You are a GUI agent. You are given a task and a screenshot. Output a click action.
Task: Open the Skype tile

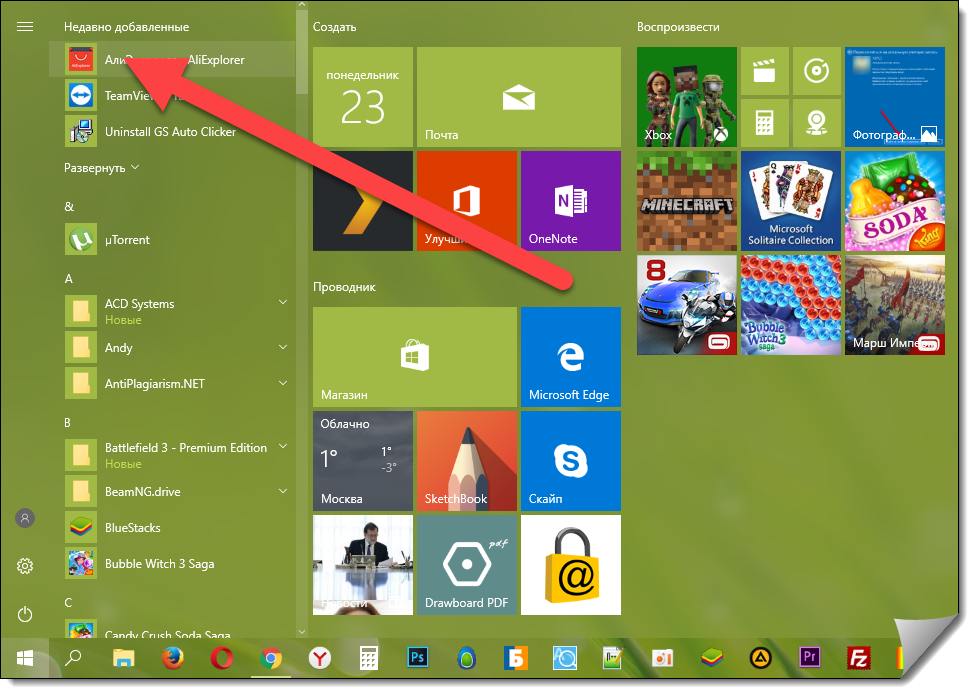pyautogui.click(x=570, y=460)
